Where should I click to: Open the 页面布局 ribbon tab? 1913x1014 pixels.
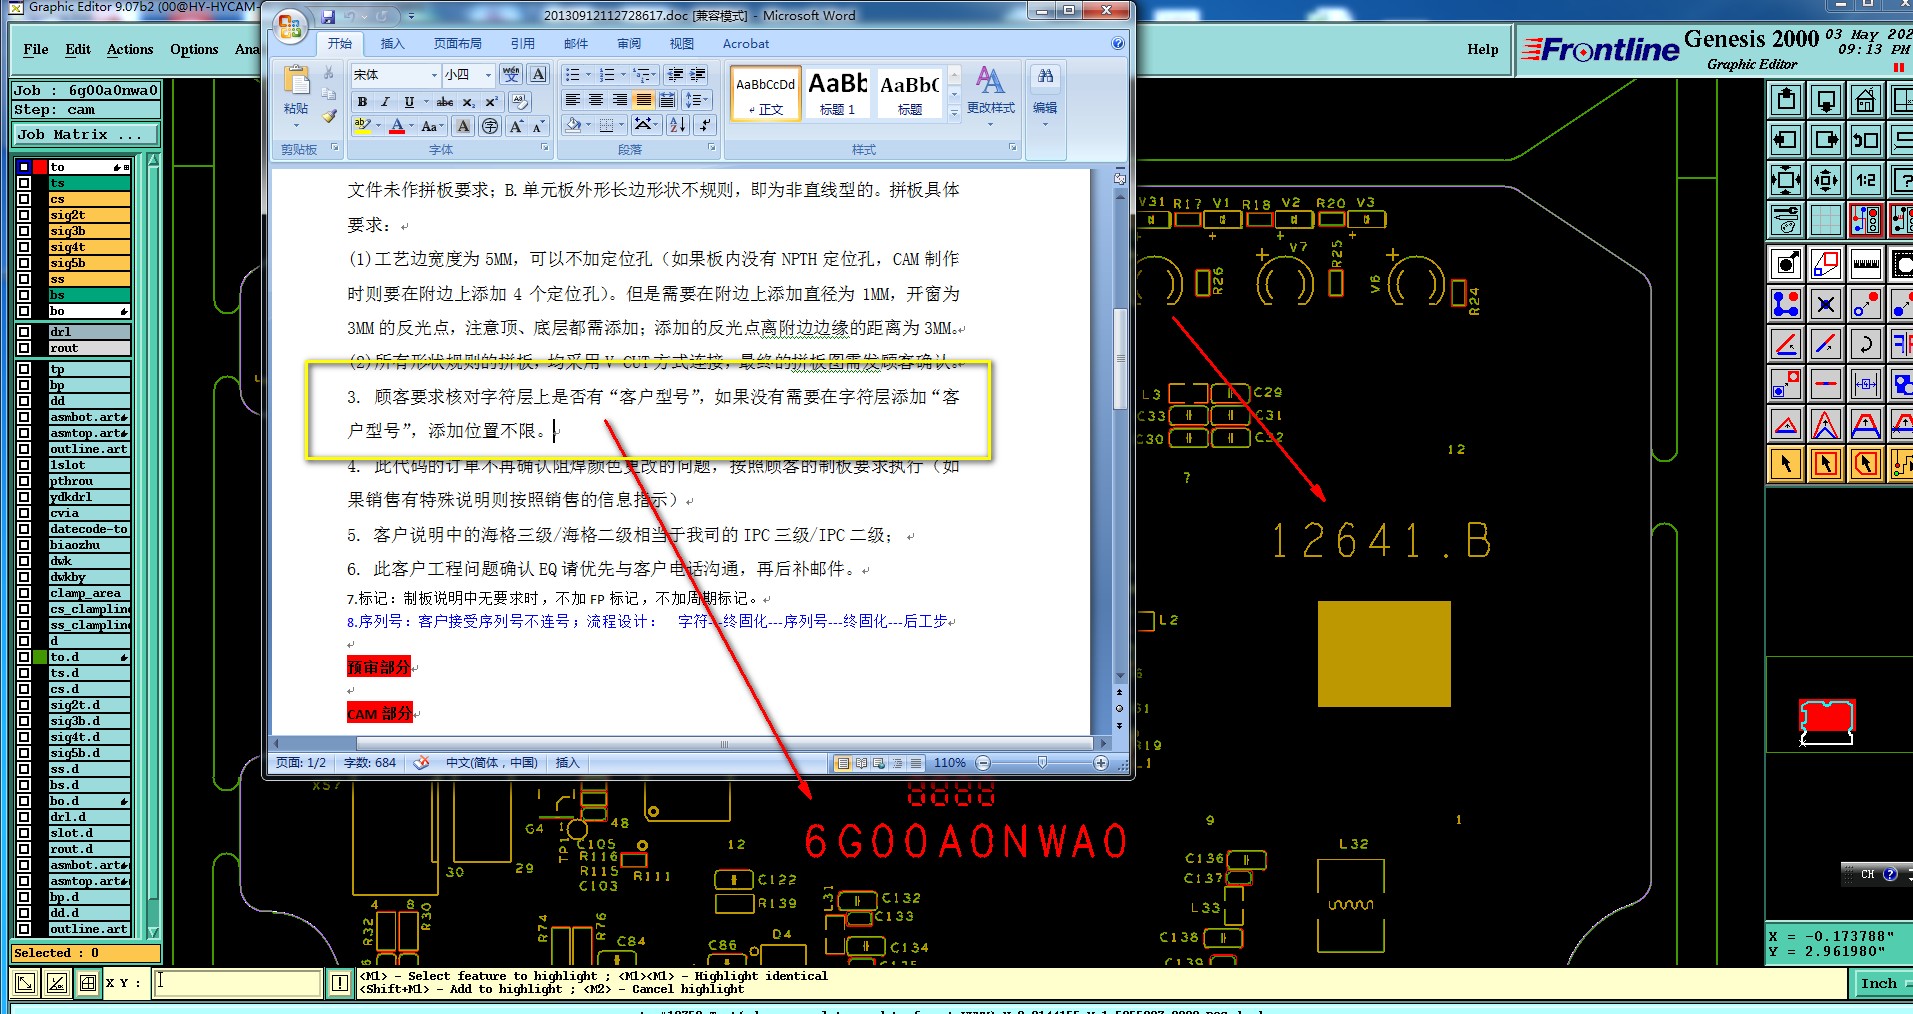pyautogui.click(x=458, y=44)
